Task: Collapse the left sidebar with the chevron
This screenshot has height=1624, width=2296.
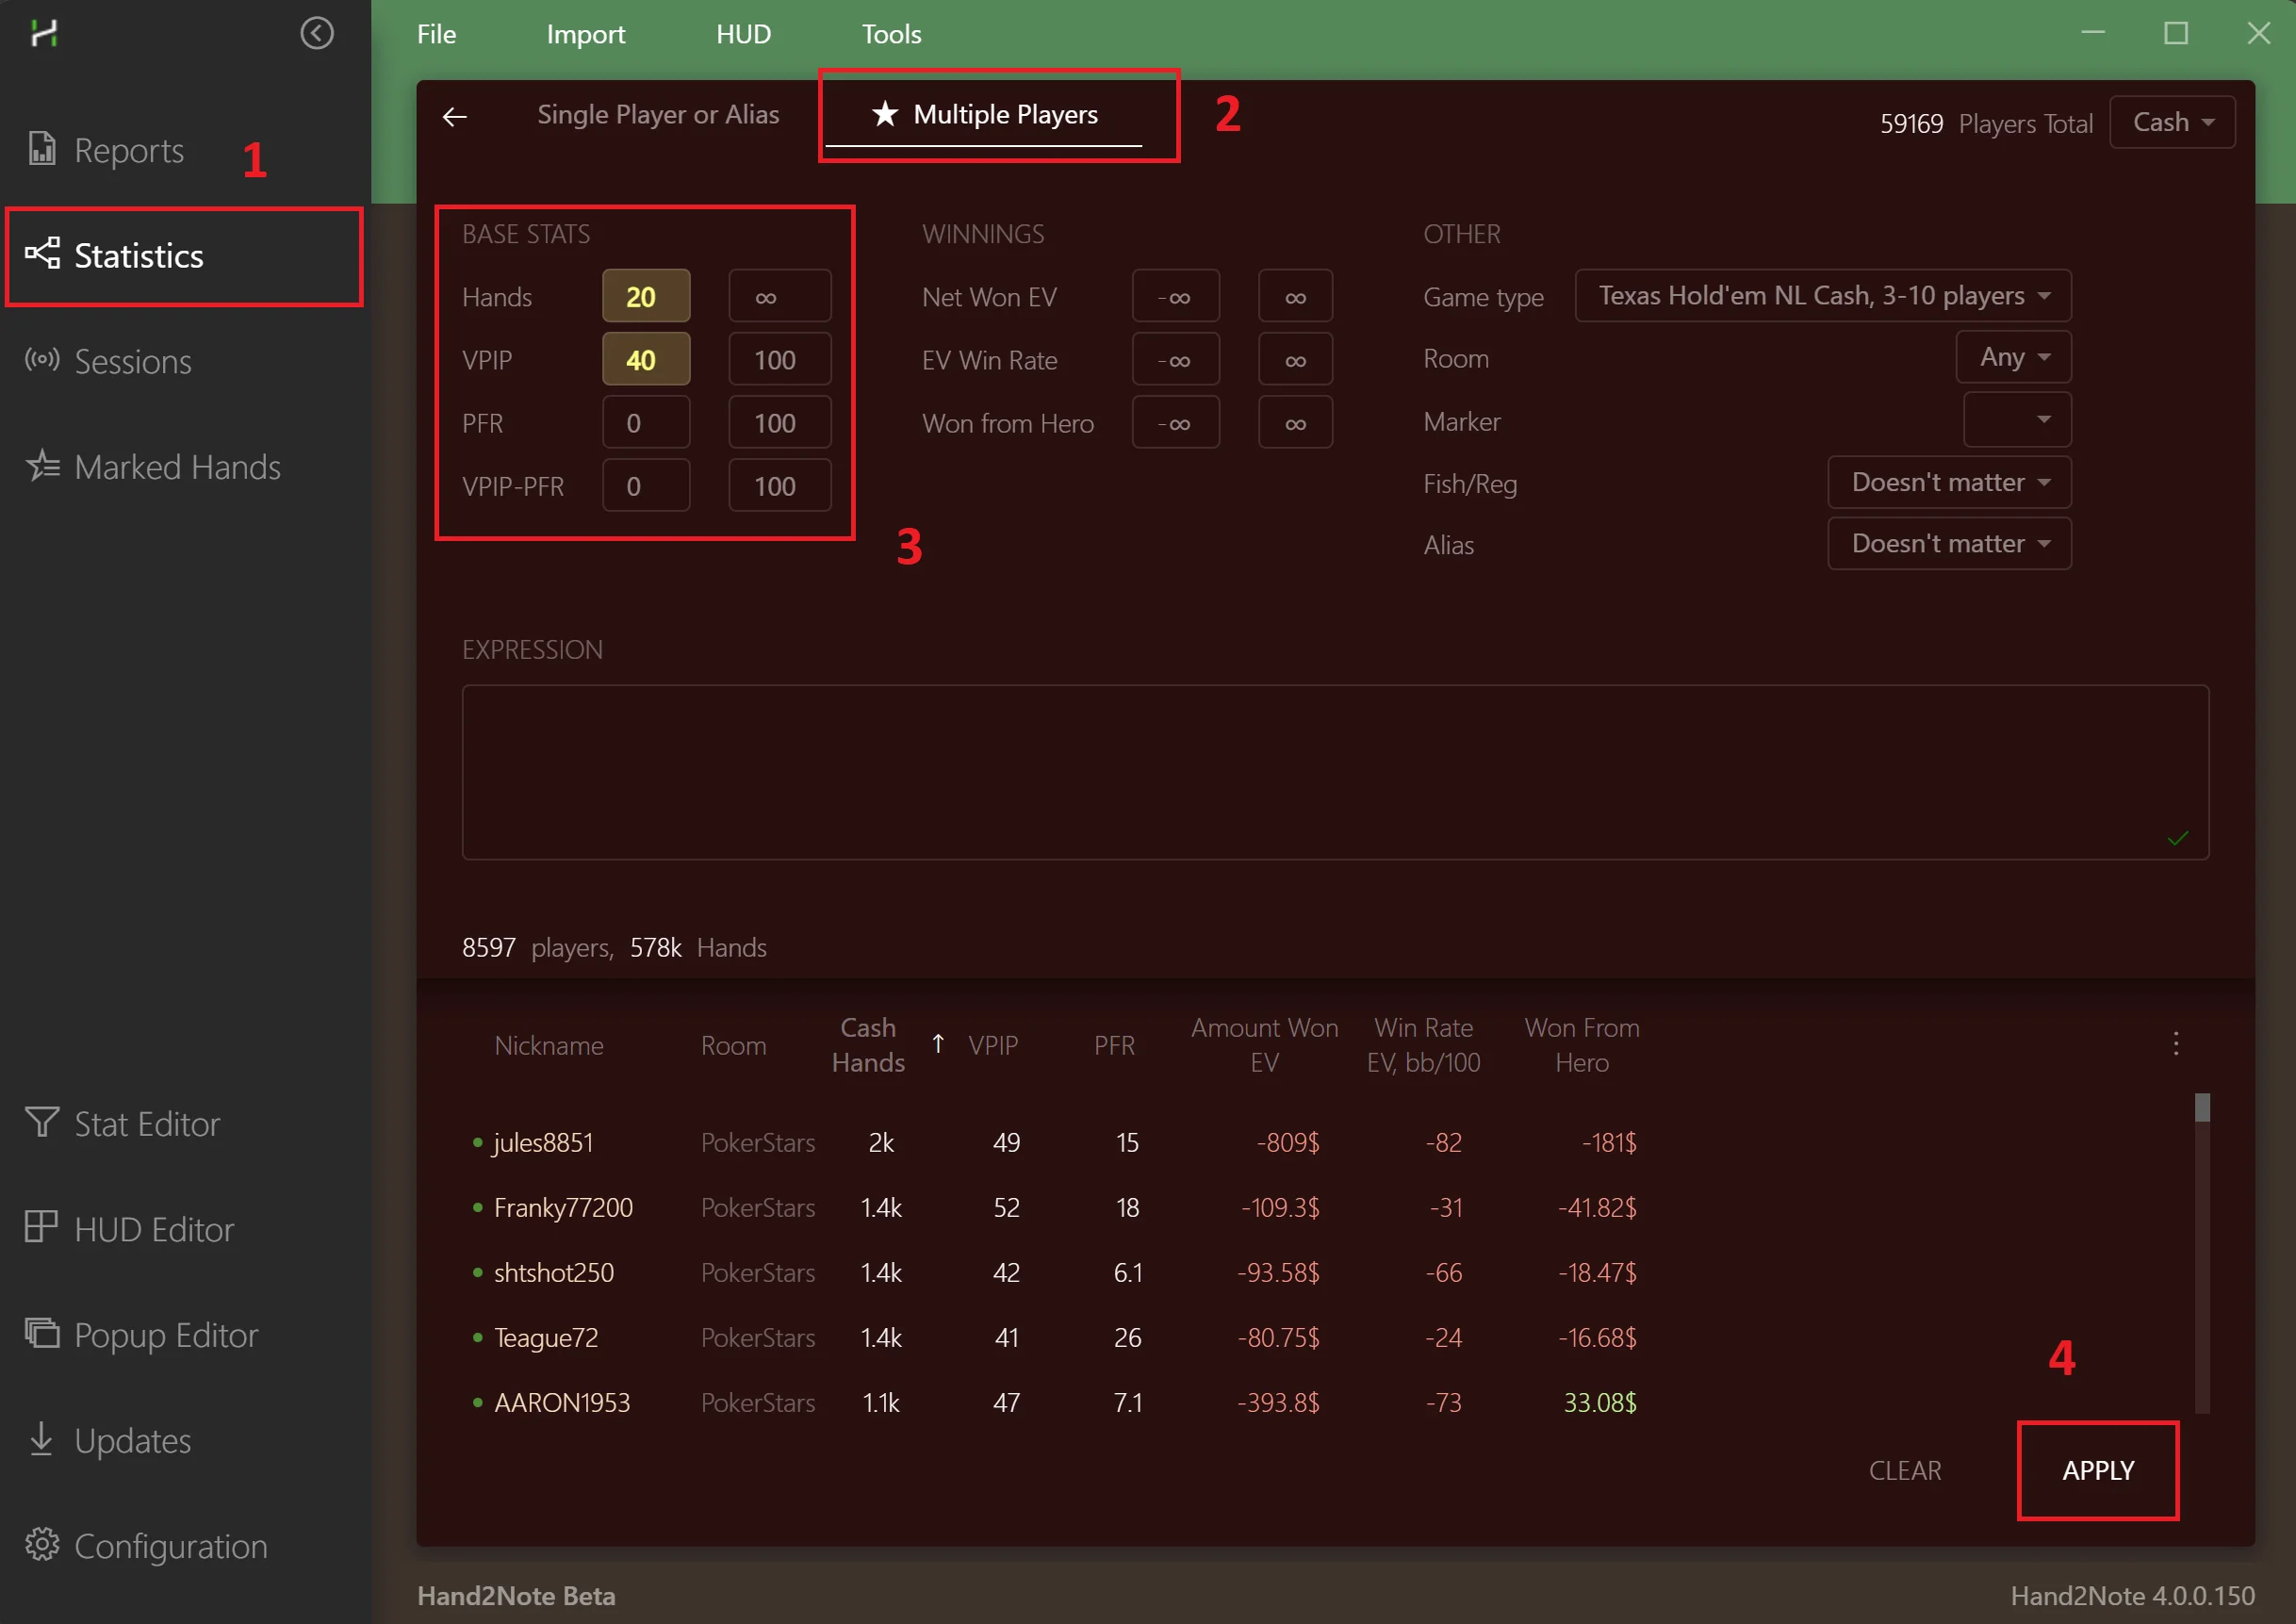Action: [x=317, y=33]
